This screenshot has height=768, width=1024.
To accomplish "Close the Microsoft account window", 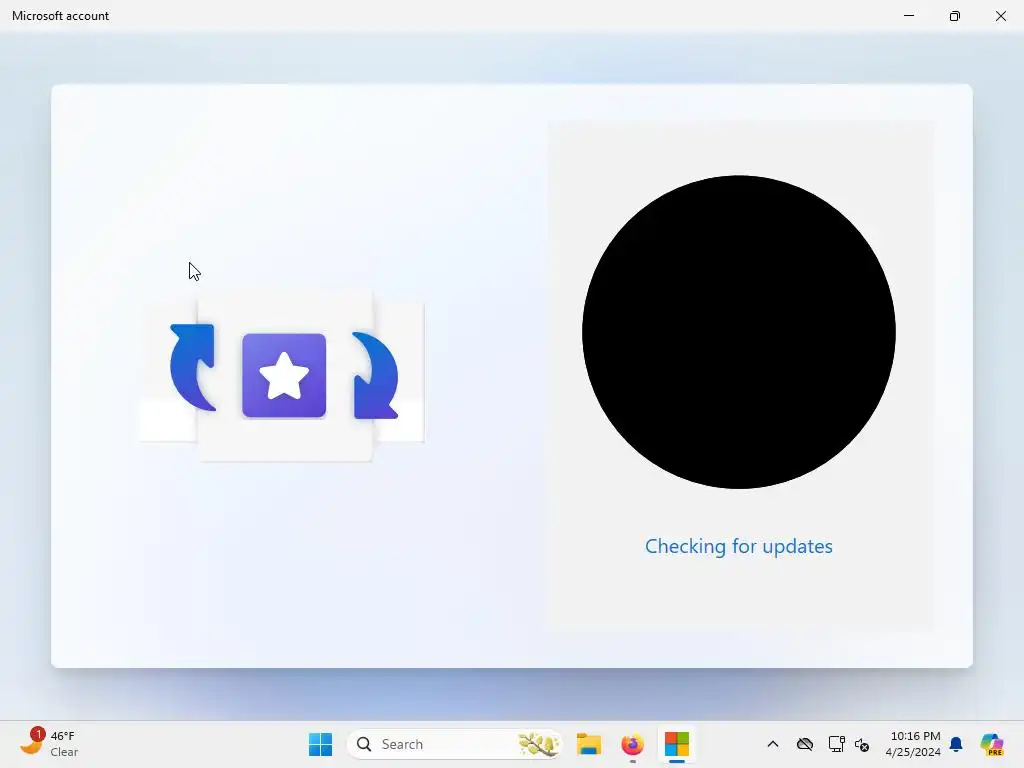I will pos(1000,16).
